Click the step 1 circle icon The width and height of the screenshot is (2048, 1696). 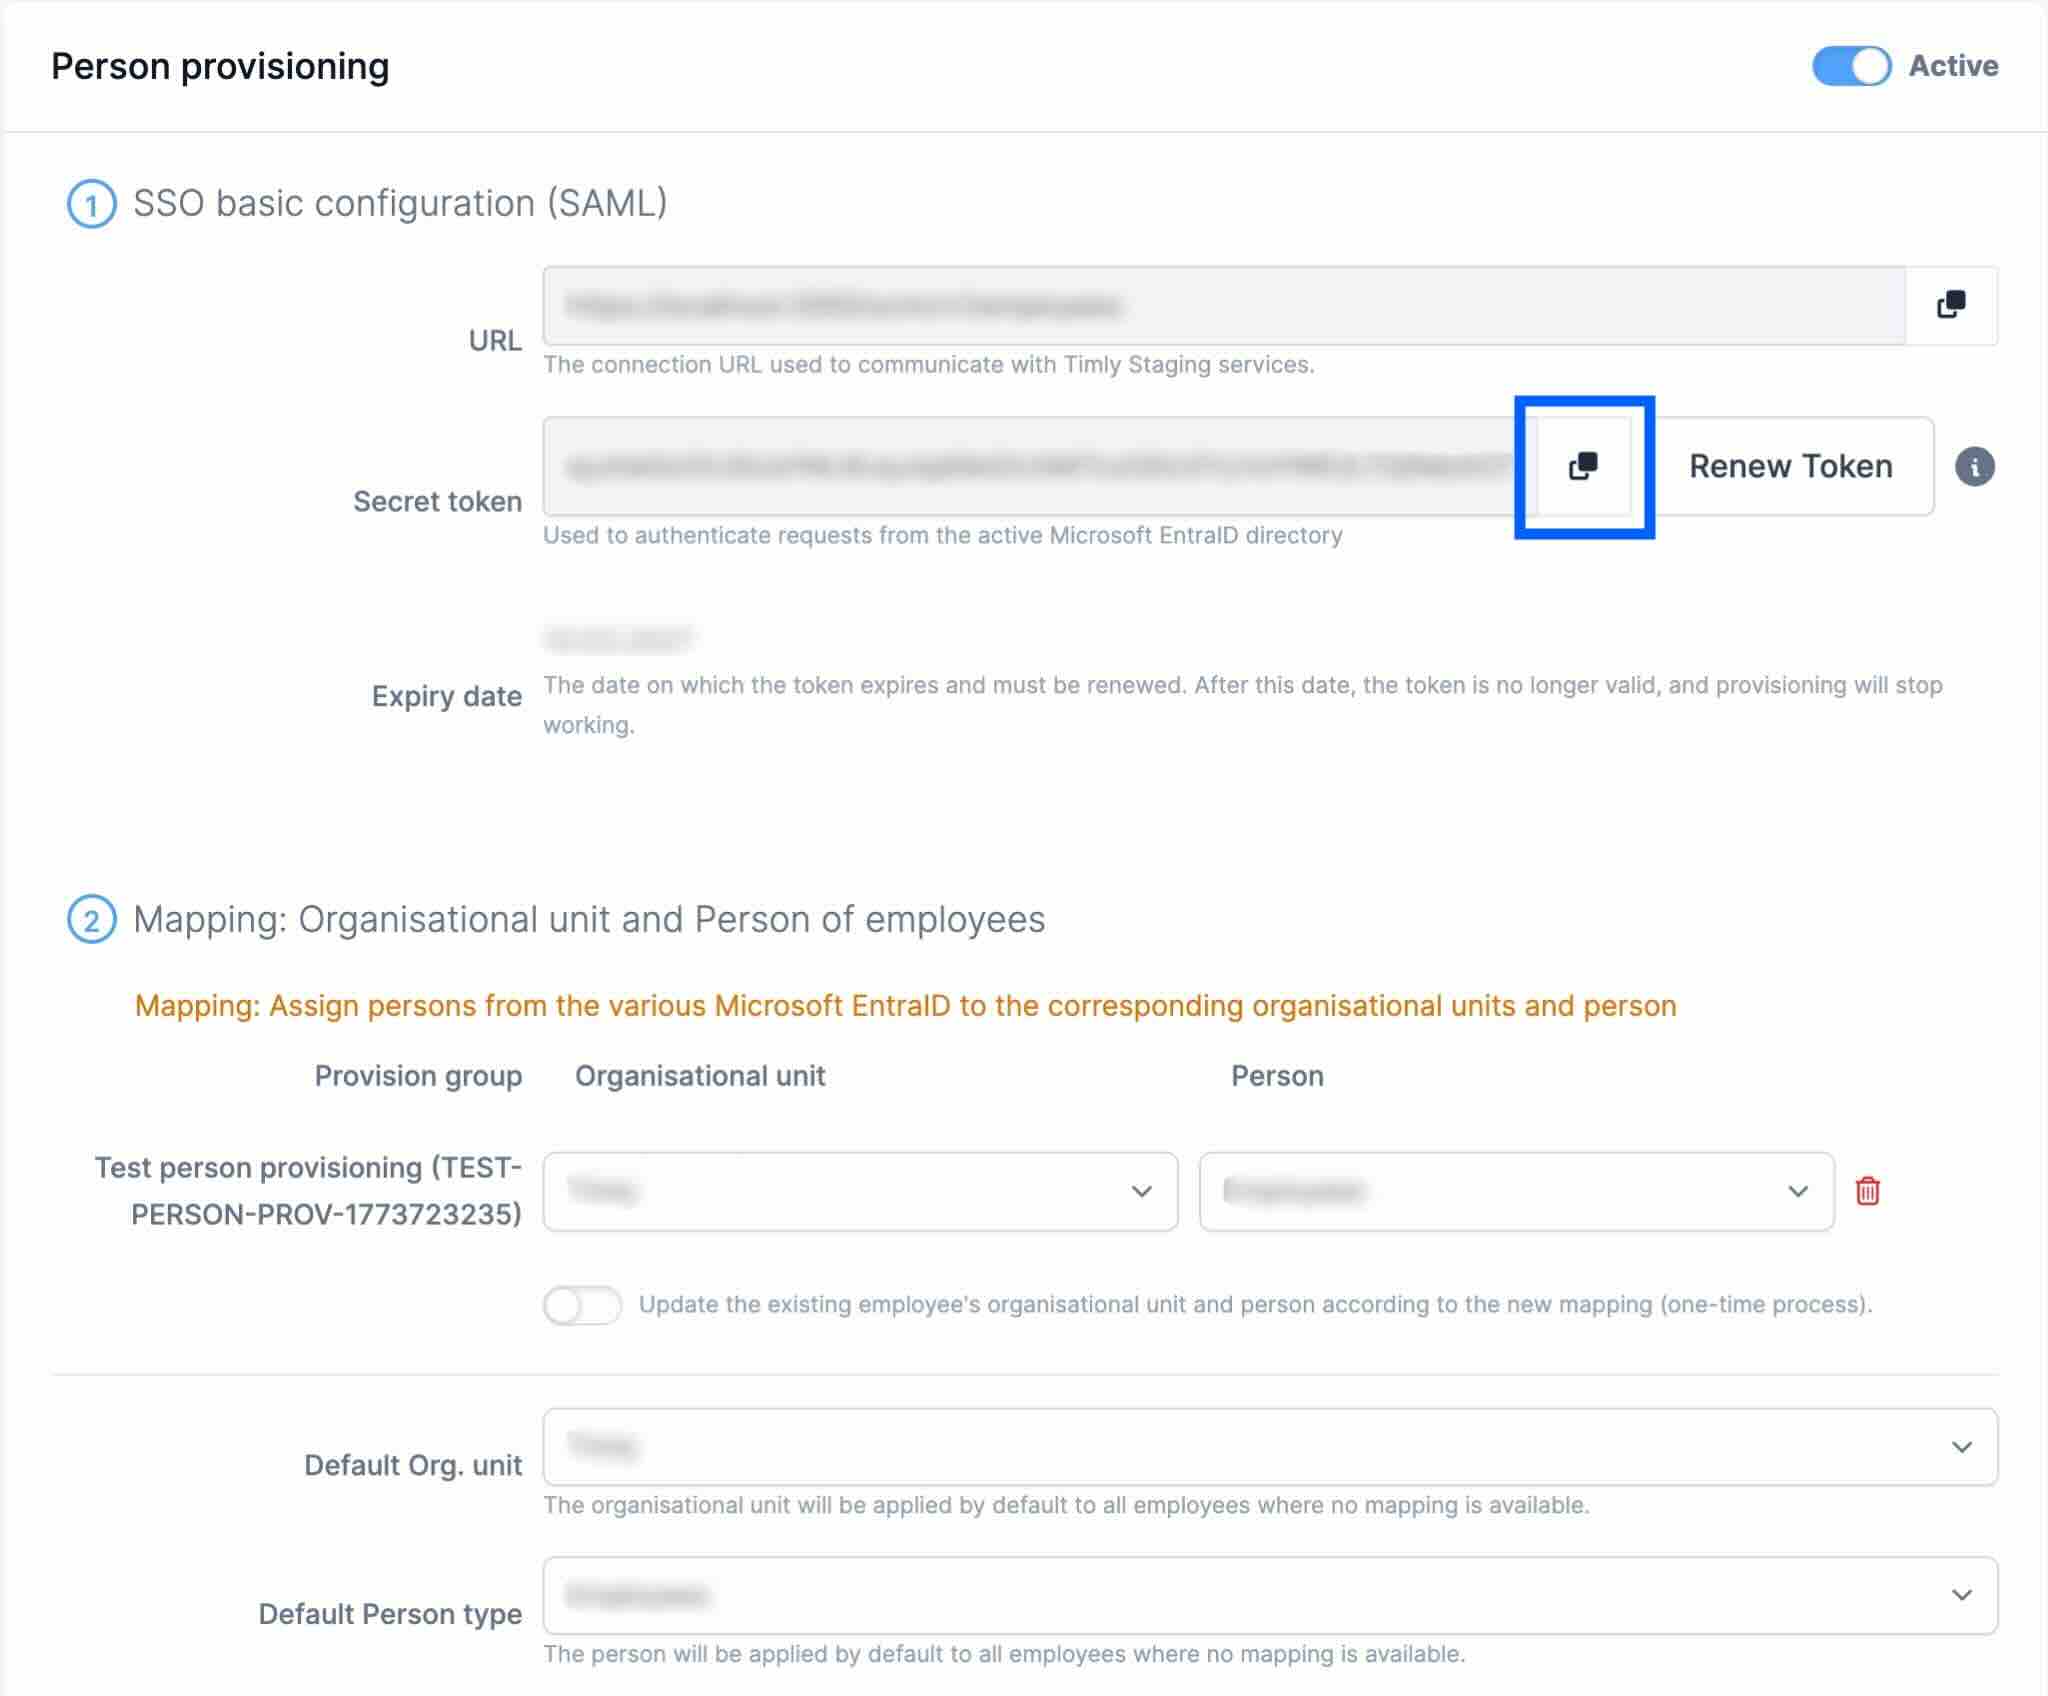click(91, 205)
